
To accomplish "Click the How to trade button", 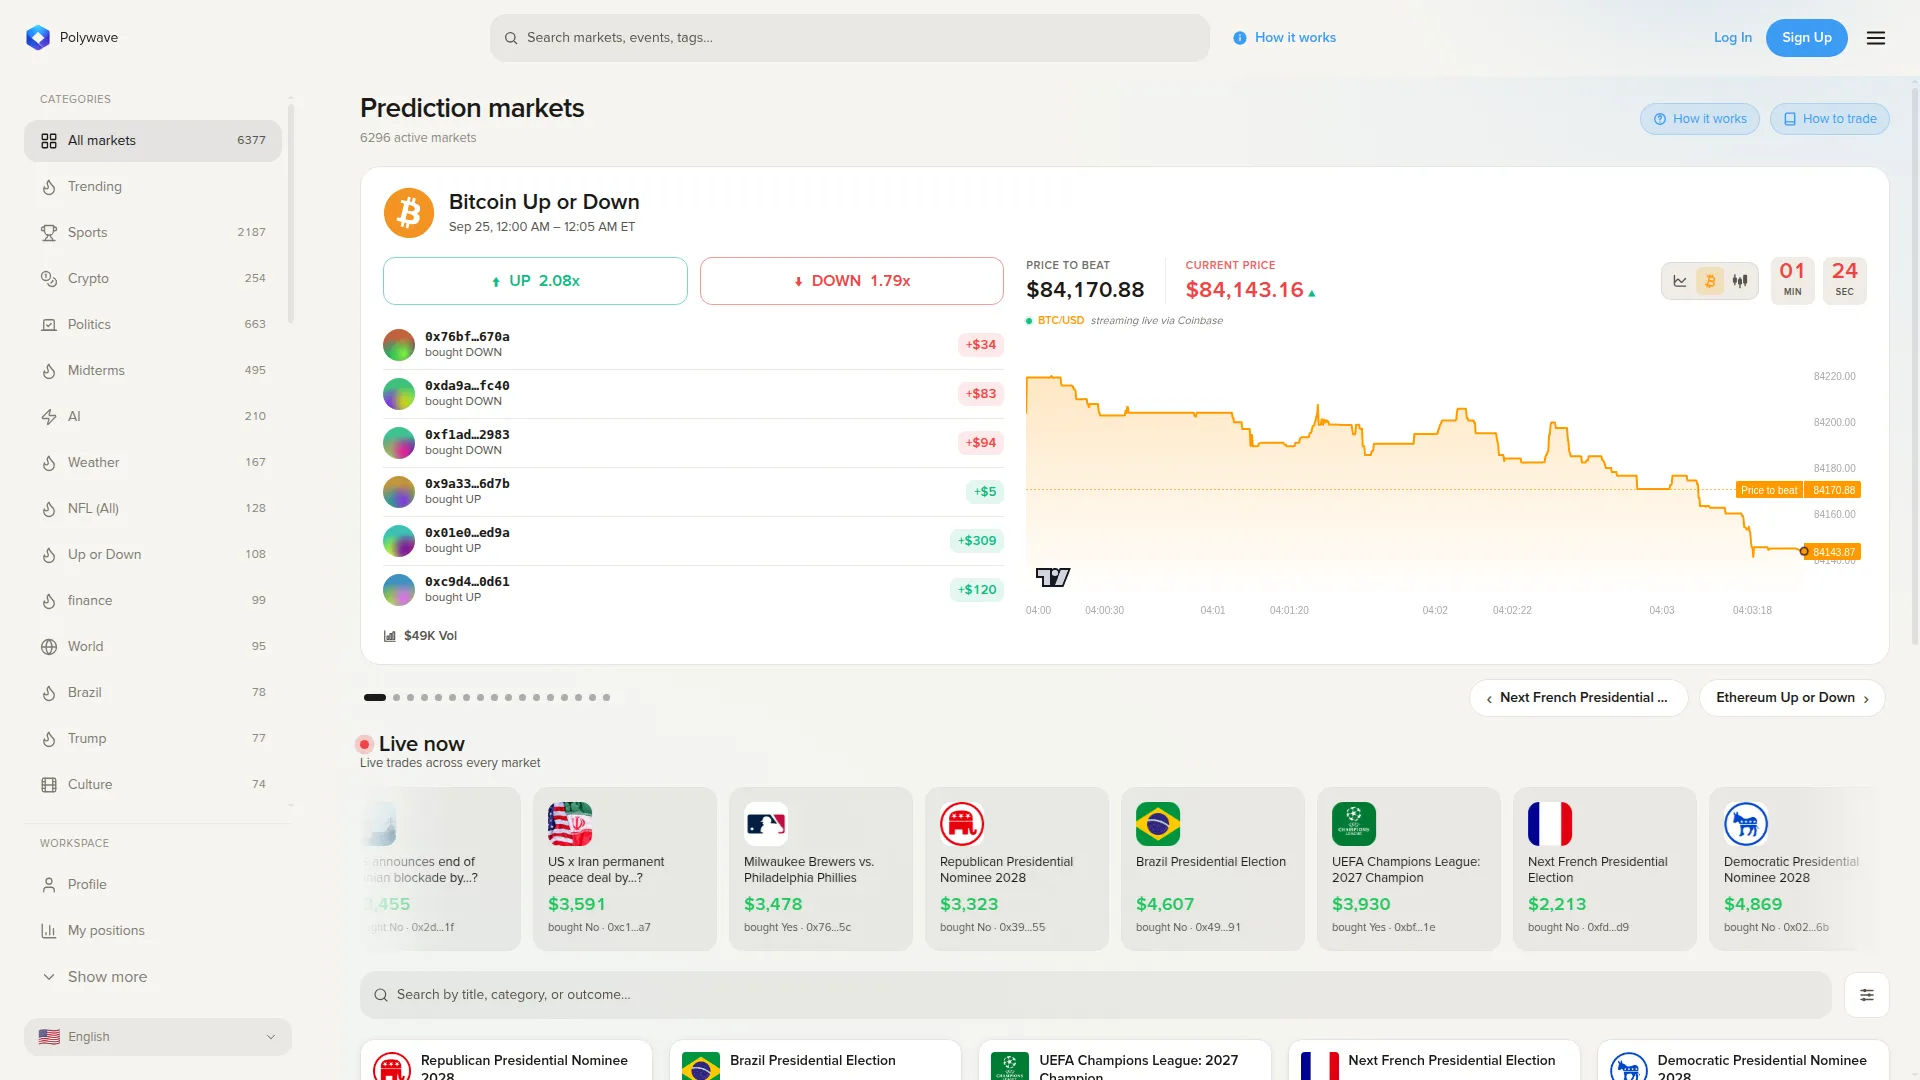I will coord(1830,119).
